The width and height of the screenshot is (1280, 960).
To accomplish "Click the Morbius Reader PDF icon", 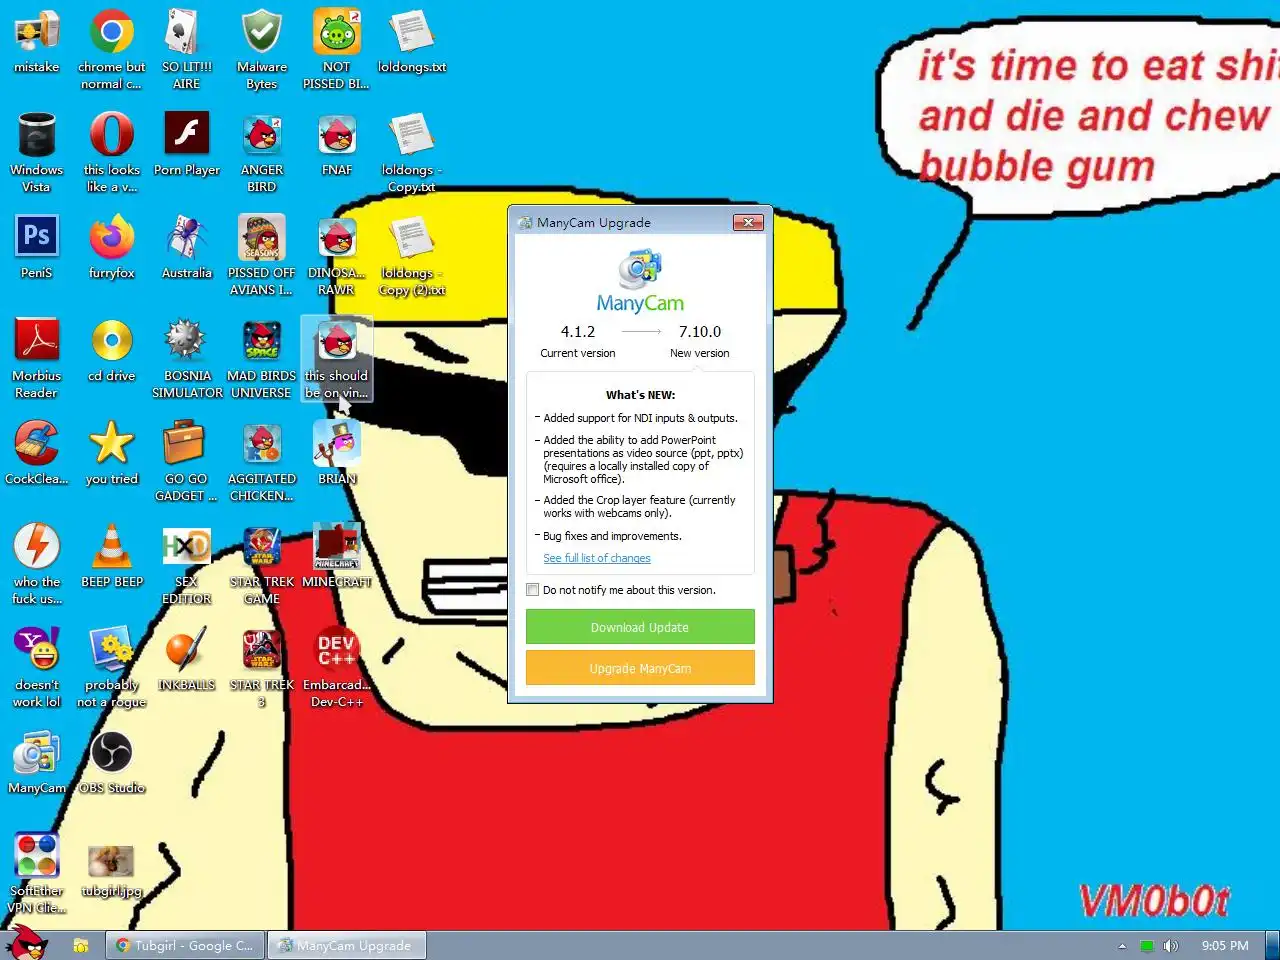I will coord(37,342).
